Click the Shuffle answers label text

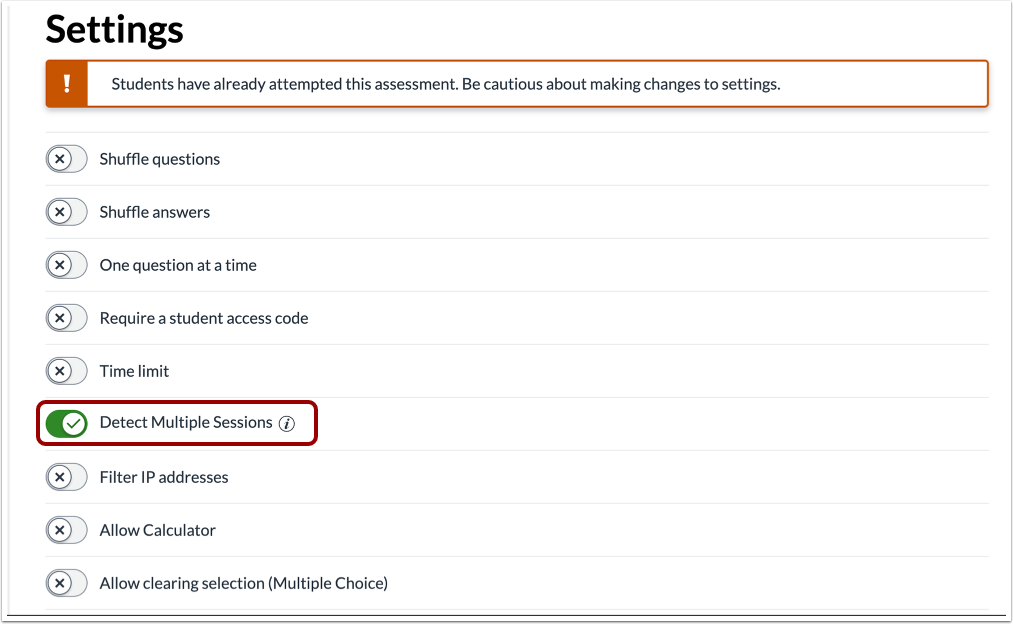click(x=154, y=211)
